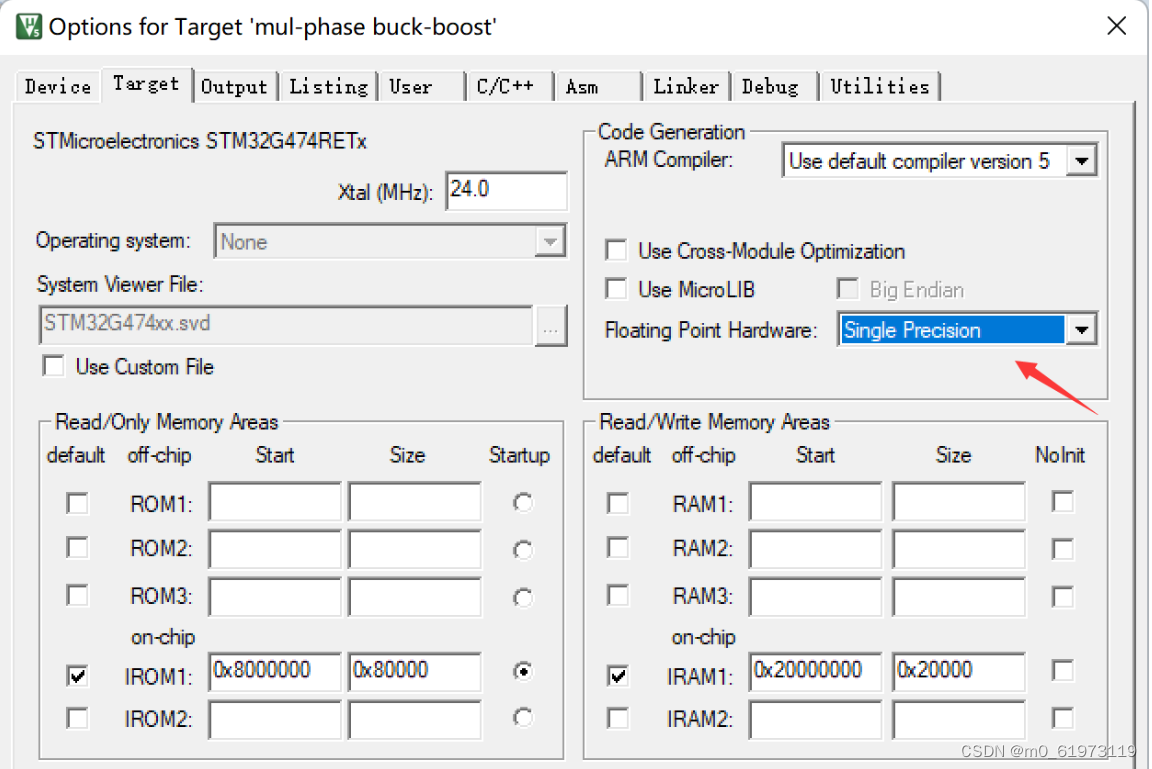Check the RAM3 default checkbox
This screenshot has width=1152, height=769.
click(x=618, y=595)
